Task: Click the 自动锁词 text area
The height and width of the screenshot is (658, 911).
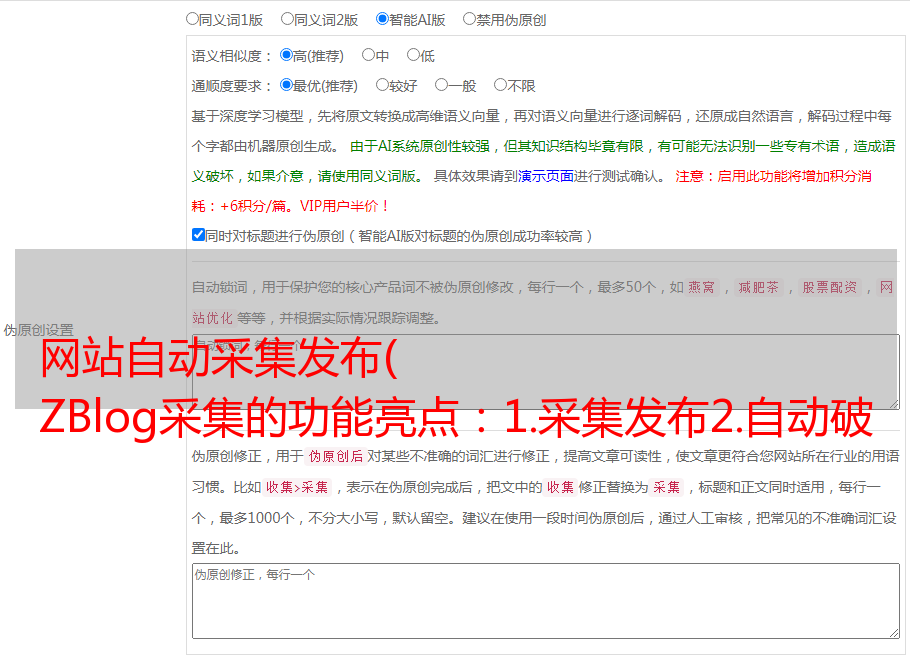Action: click(546, 372)
